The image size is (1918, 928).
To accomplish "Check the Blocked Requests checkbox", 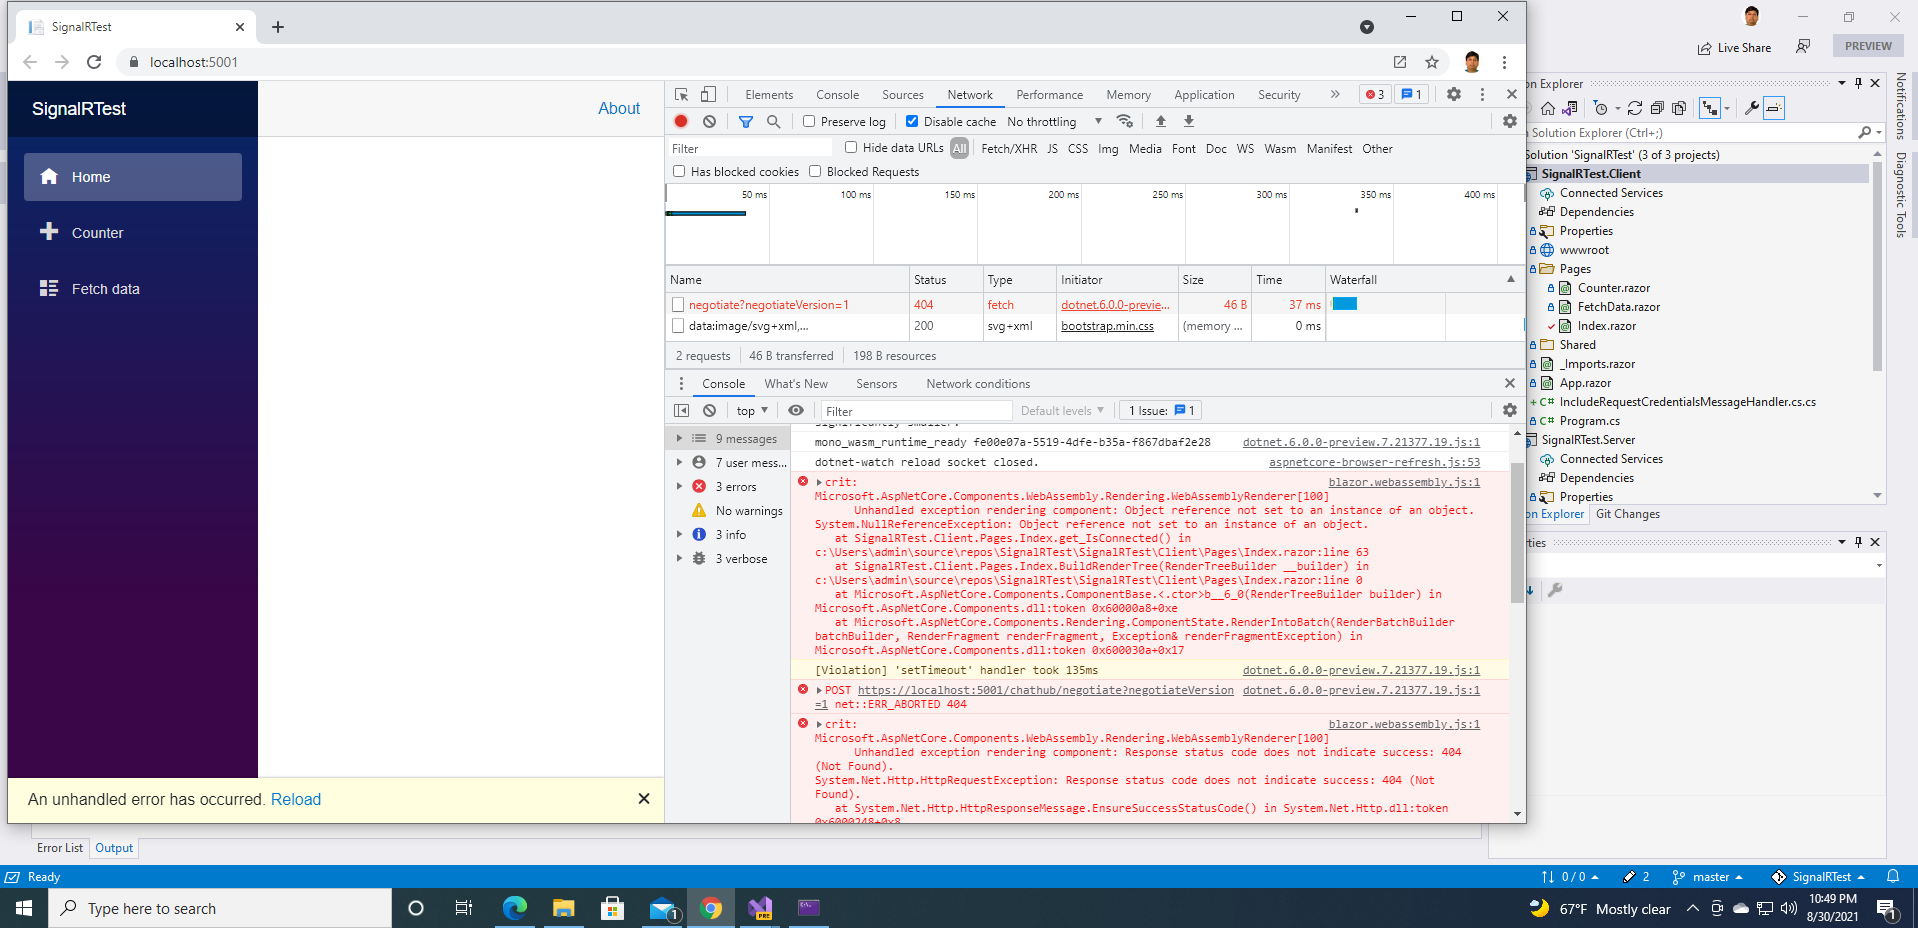I will 815,171.
